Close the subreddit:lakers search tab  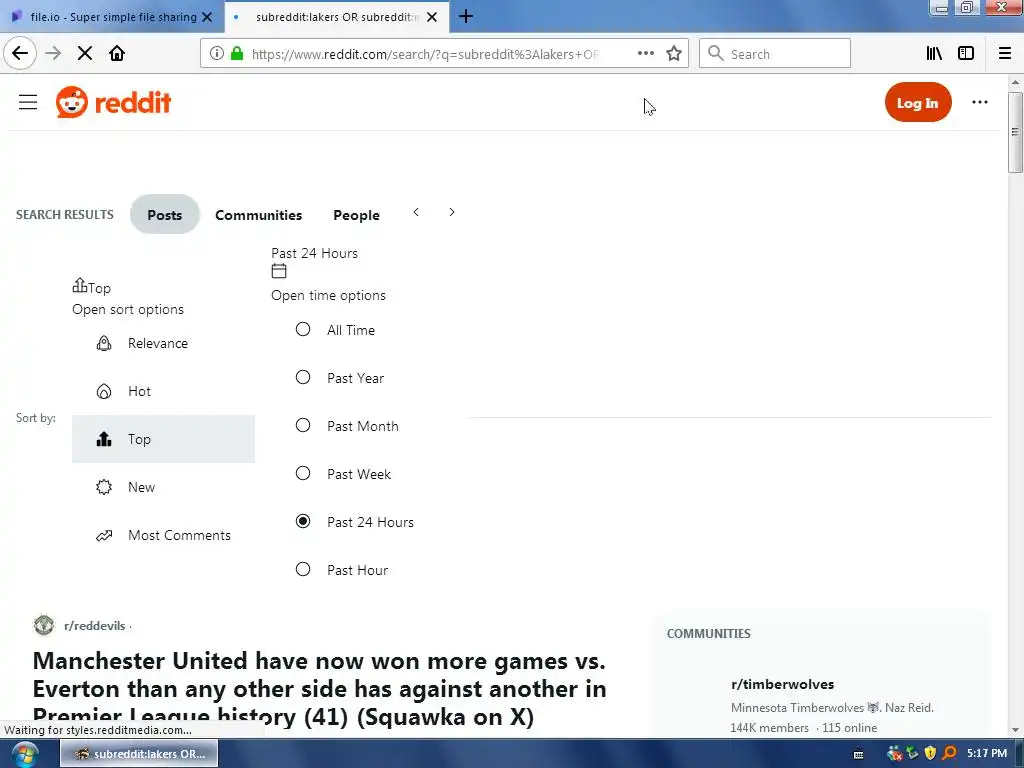click(432, 17)
